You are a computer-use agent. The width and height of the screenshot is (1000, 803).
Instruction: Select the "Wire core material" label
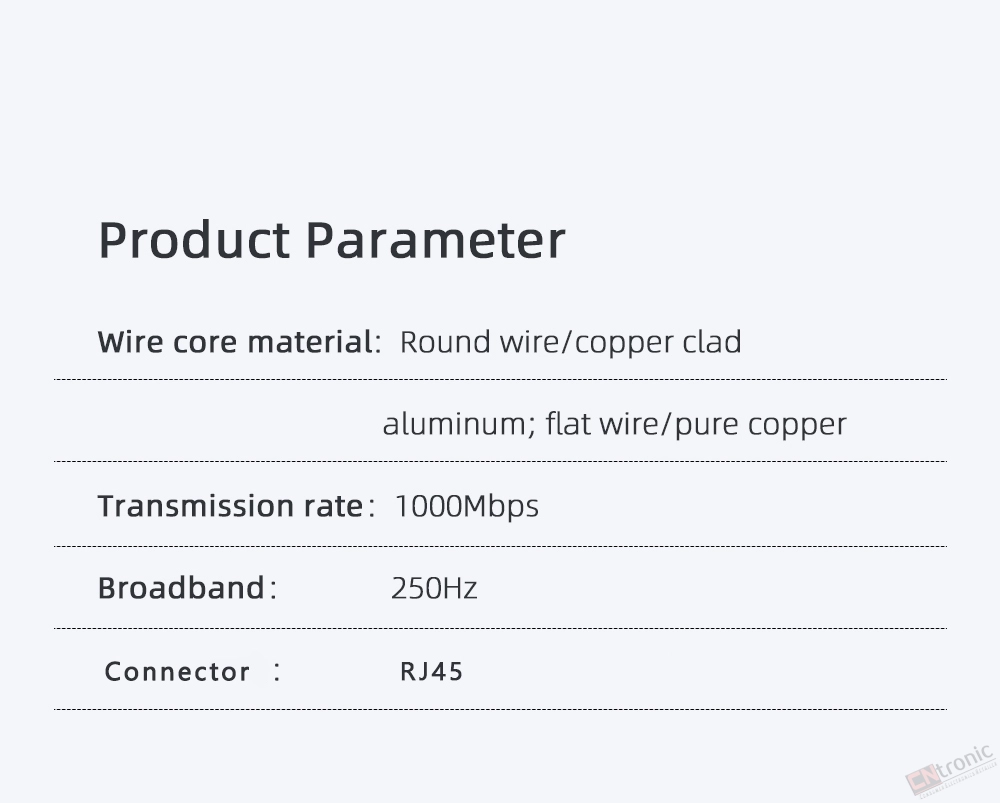235,342
